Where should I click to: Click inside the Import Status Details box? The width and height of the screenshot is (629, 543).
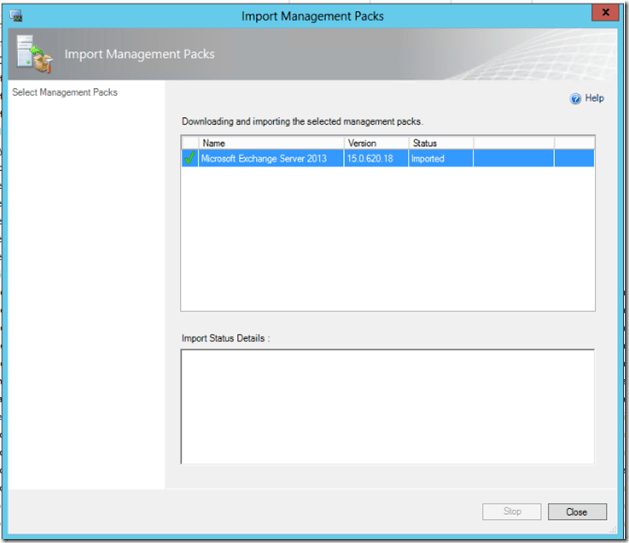(387, 405)
